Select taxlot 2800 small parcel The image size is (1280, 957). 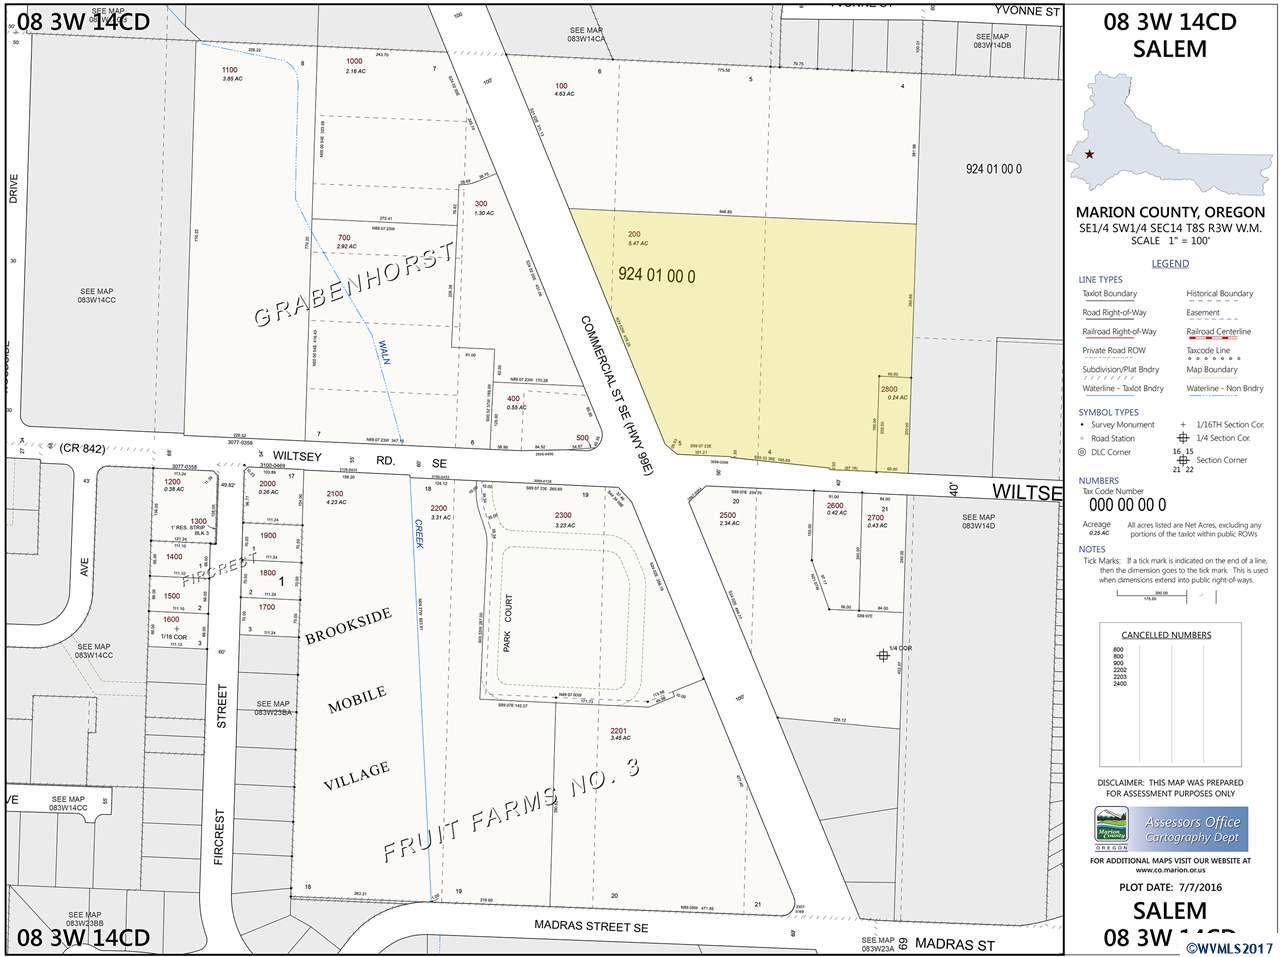pos(889,390)
